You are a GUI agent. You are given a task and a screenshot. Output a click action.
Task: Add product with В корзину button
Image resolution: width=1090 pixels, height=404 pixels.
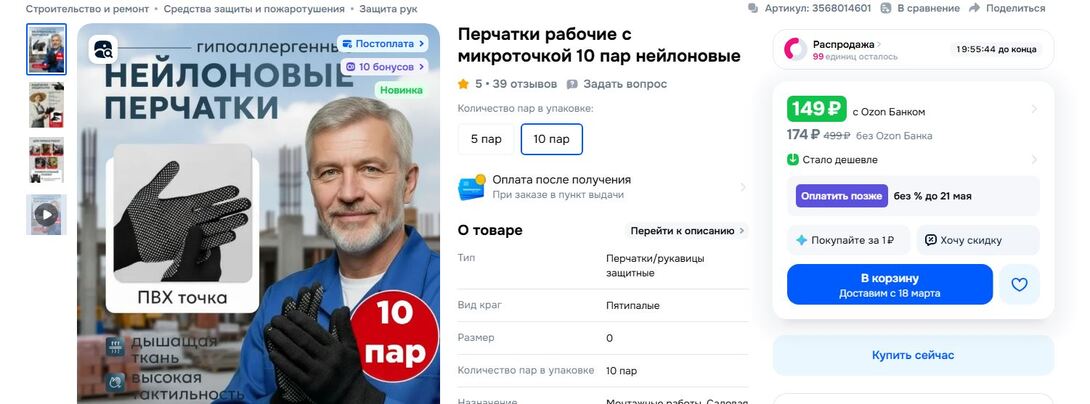890,284
